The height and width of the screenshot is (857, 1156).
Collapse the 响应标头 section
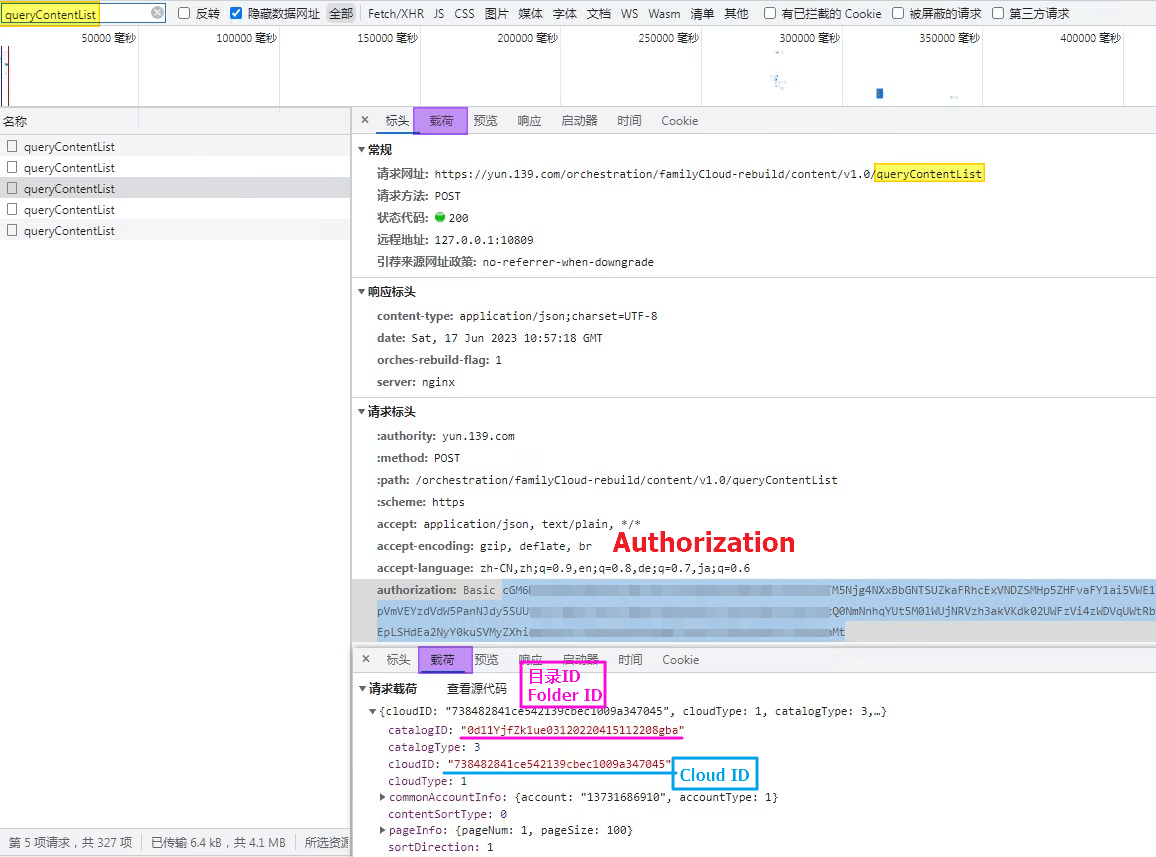(x=362, y=292)
